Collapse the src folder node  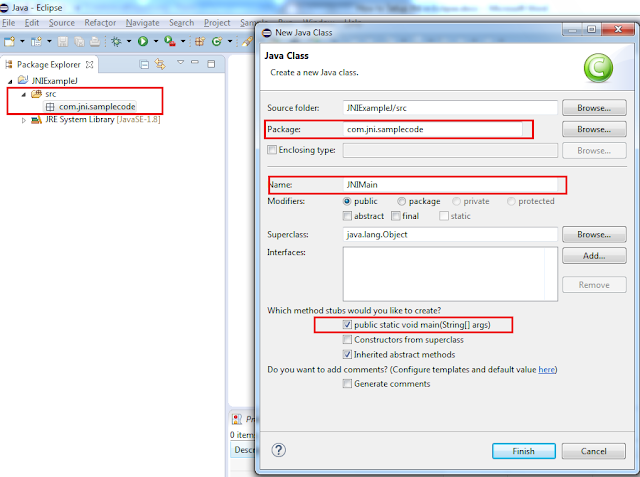(x=23, y=94)
